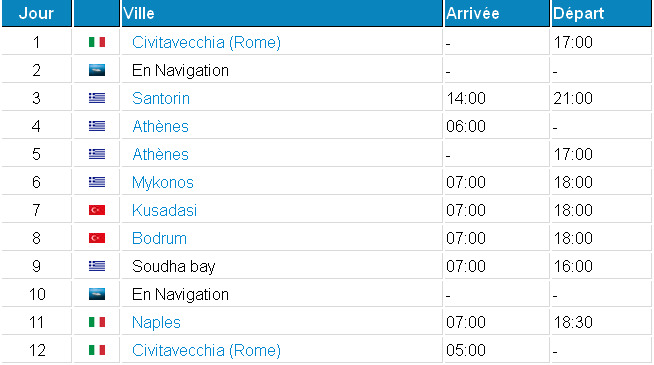Click the Italian flag beside Naples
The width and height of the screenshot is (654, 365).
click(x=97, y=322)
